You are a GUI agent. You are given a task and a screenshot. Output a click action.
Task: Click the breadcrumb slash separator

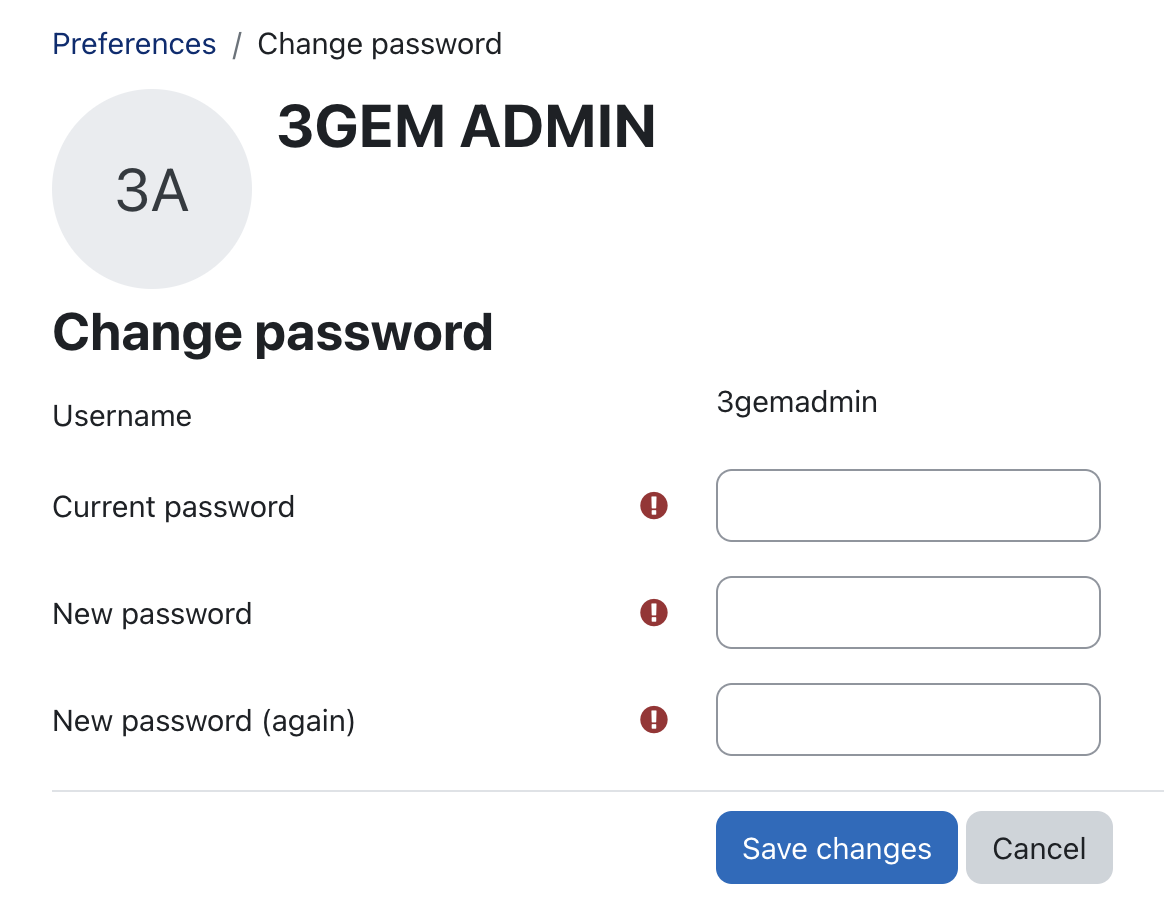point(237,45)
